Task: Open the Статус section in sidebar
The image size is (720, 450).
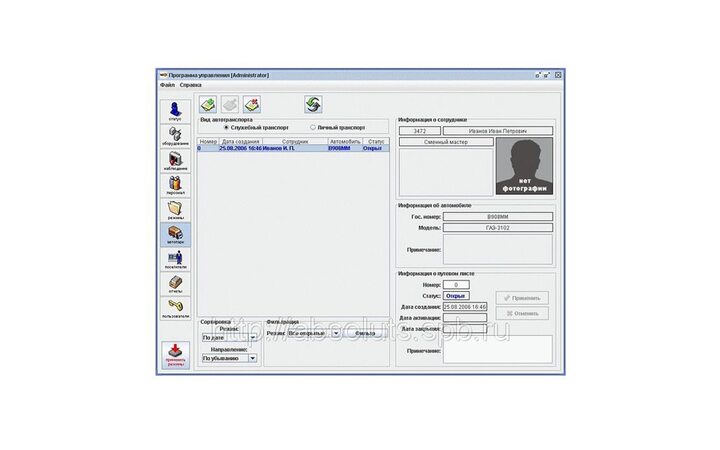Action: tap(175, 110)
